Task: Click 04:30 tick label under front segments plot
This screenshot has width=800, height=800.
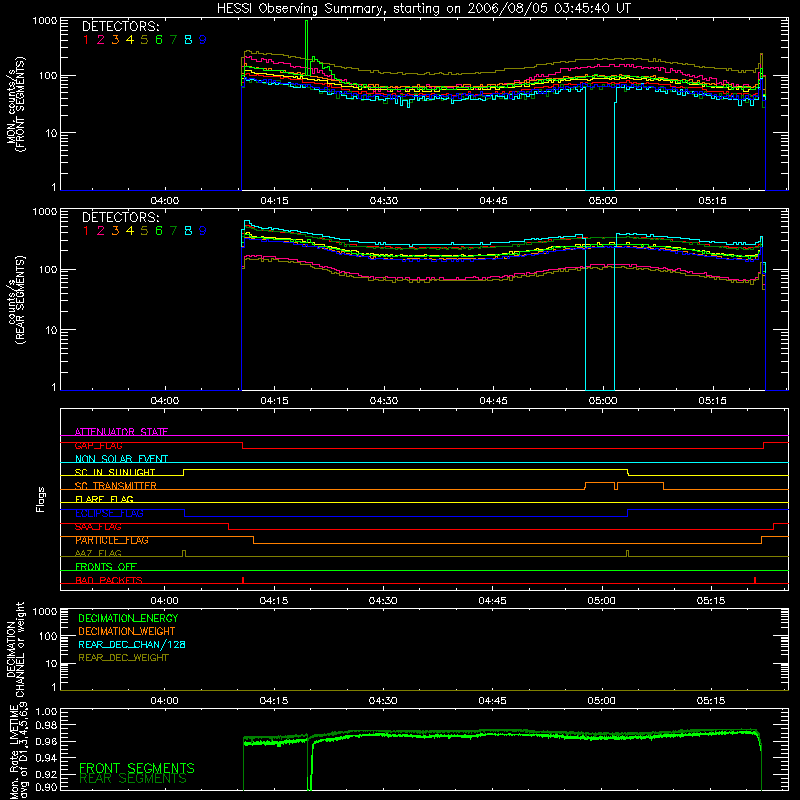Action: [x=384, y=201]
